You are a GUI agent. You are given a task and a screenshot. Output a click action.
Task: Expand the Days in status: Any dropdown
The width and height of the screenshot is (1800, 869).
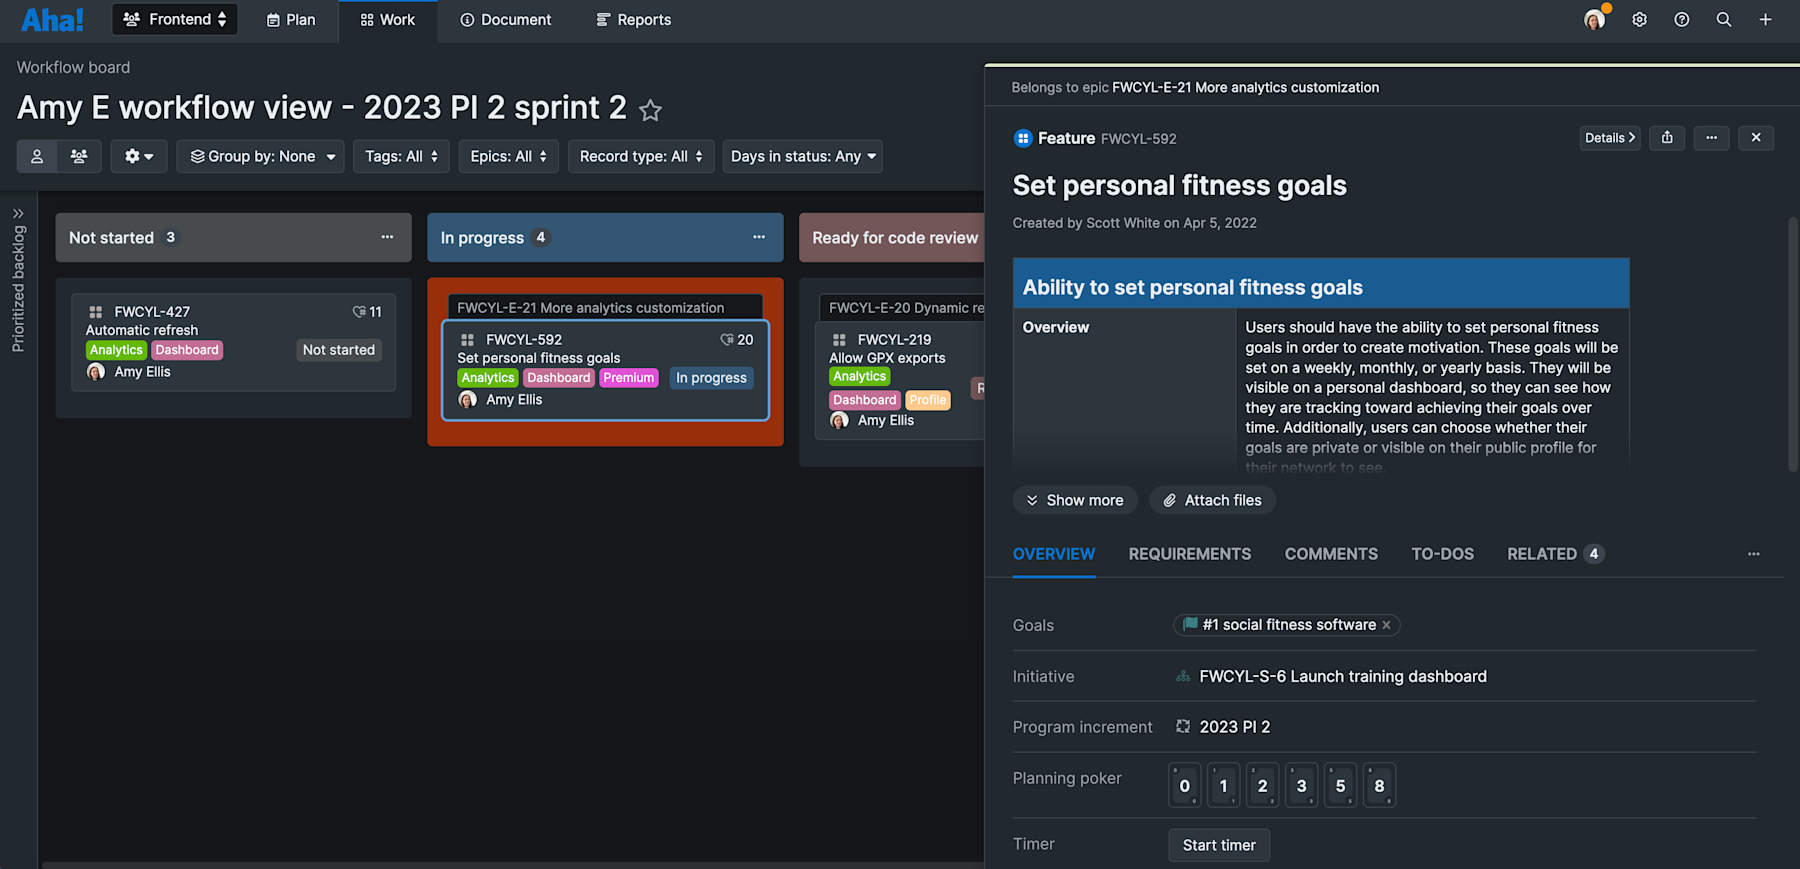[x=802, y=156]
